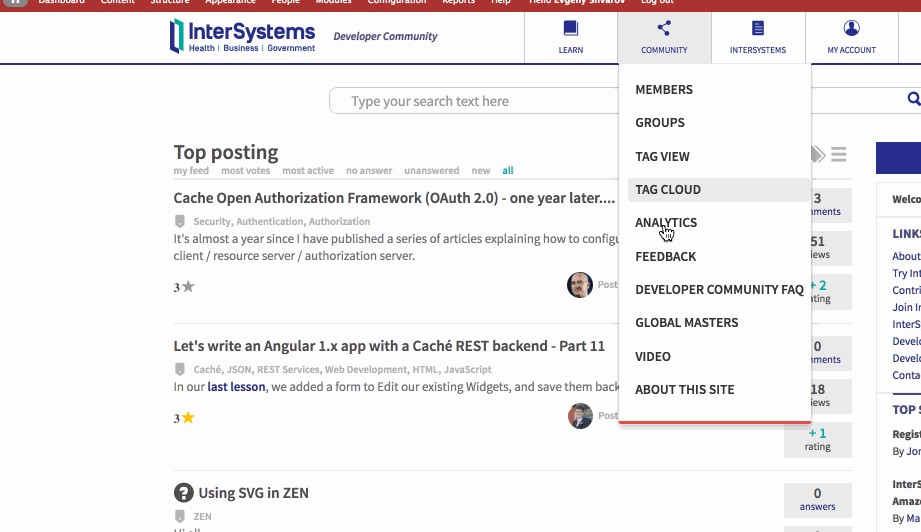
Task: Click the gold star on Angular post
Action: coord(187,418)
